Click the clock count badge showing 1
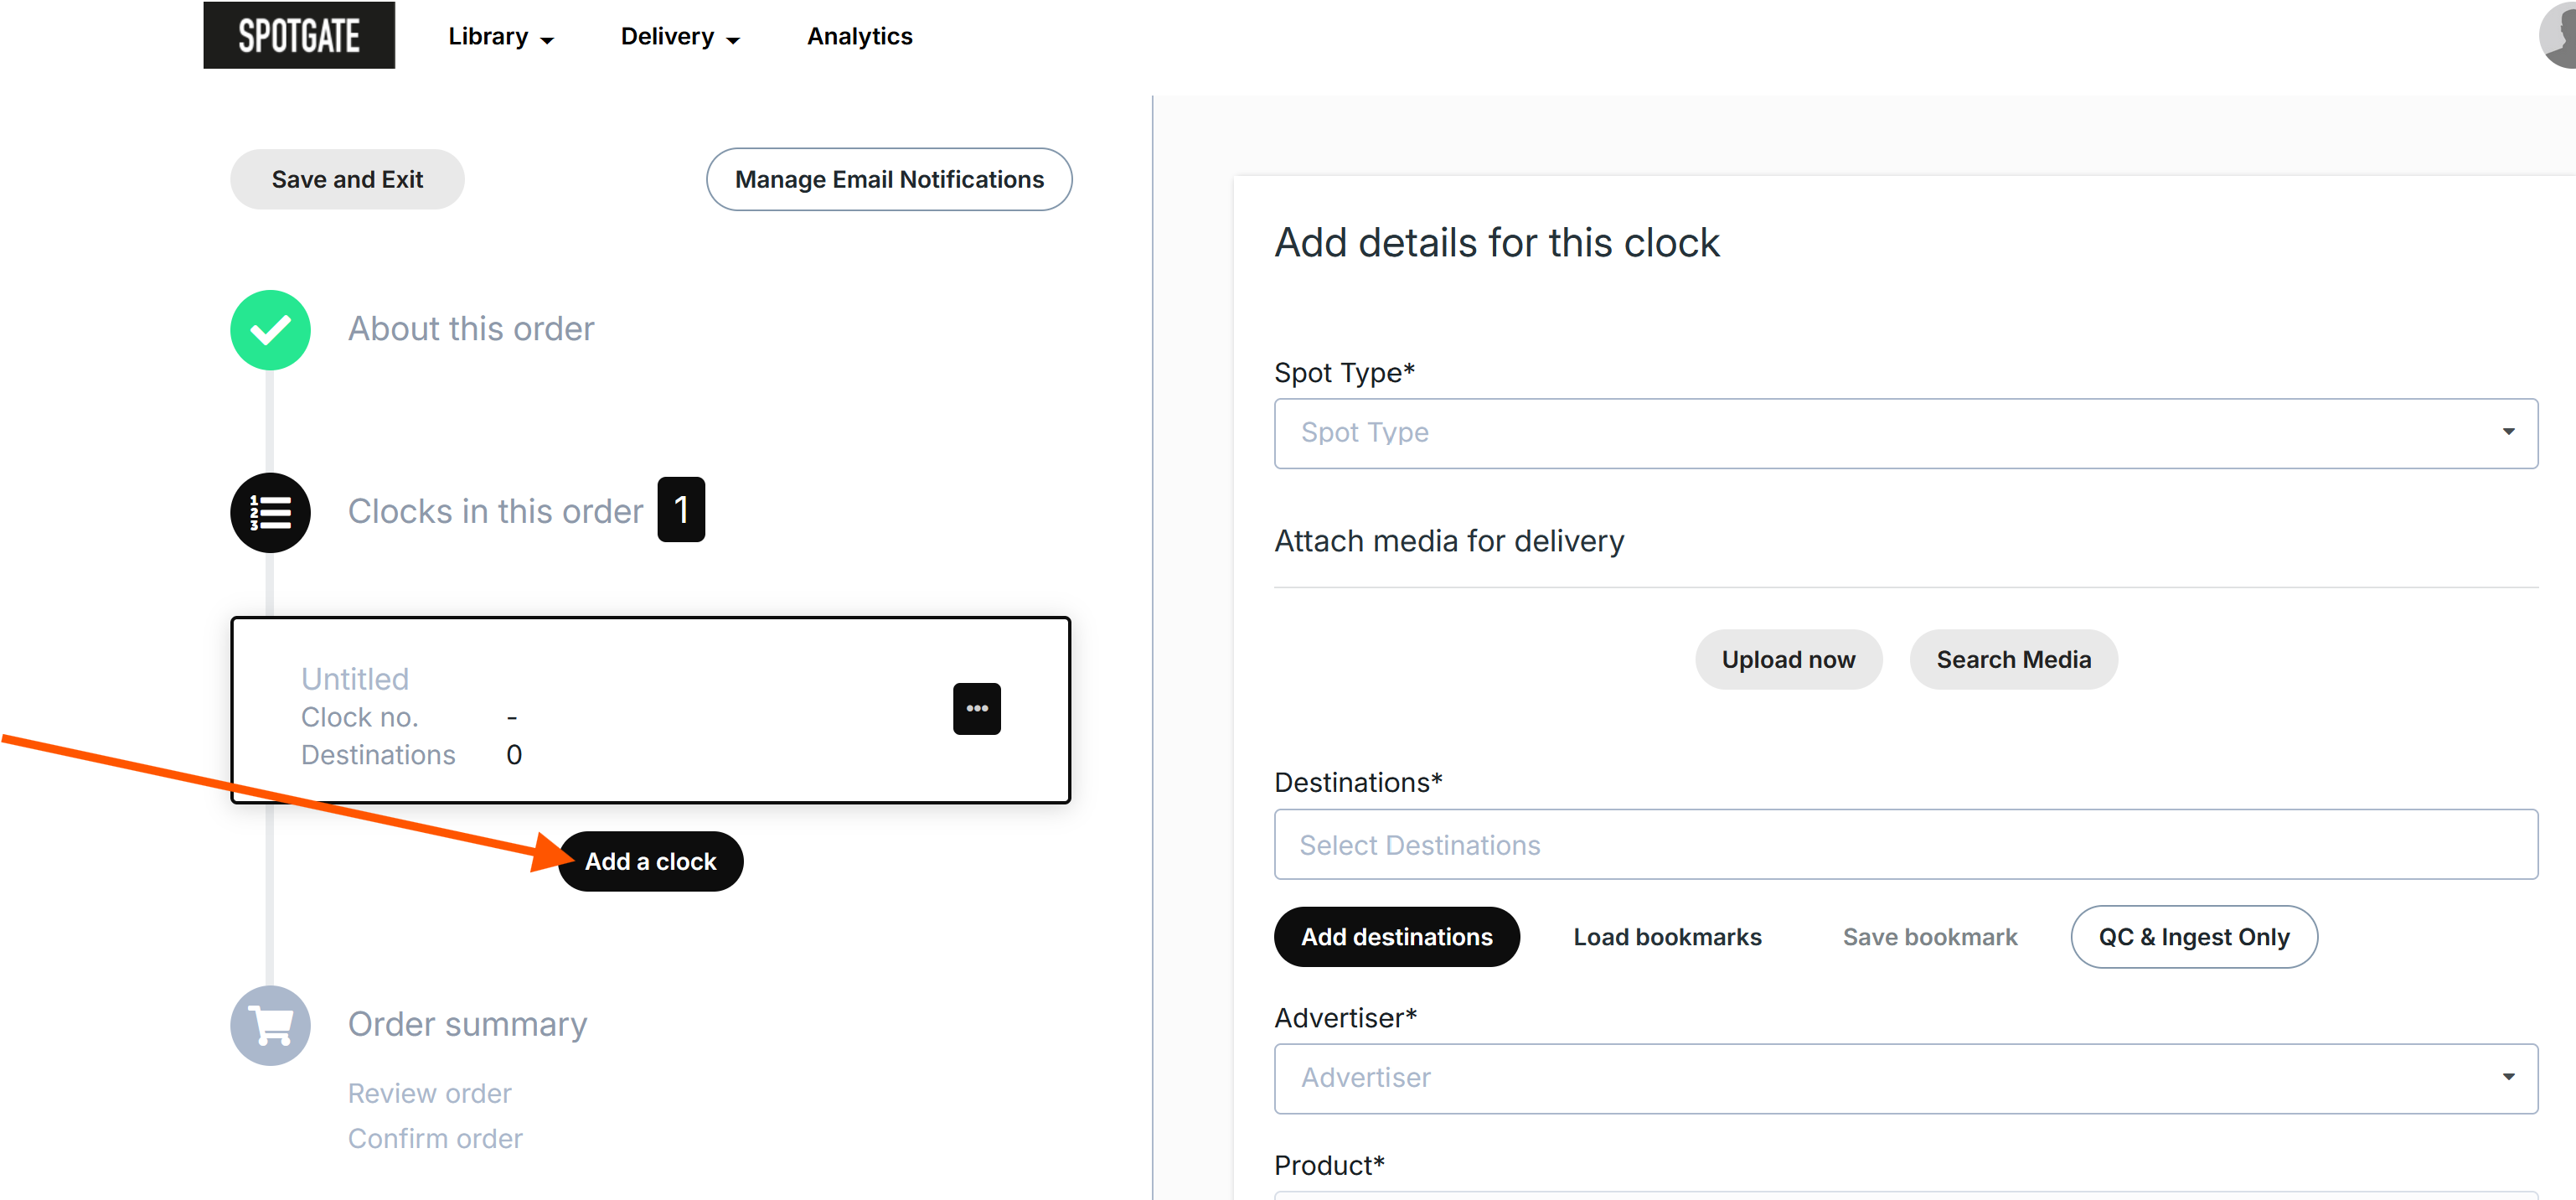The image size is (2576, 1200). [681, 510]
